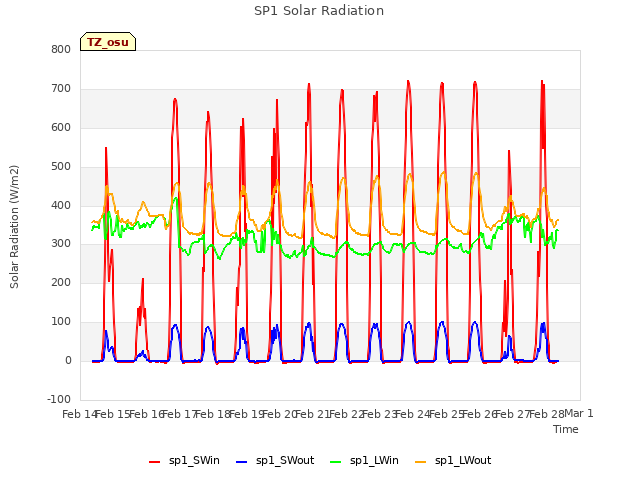Click the orange sp1_LWout legend color marker
Screen dimensions: 640x480
click(420, 462)
